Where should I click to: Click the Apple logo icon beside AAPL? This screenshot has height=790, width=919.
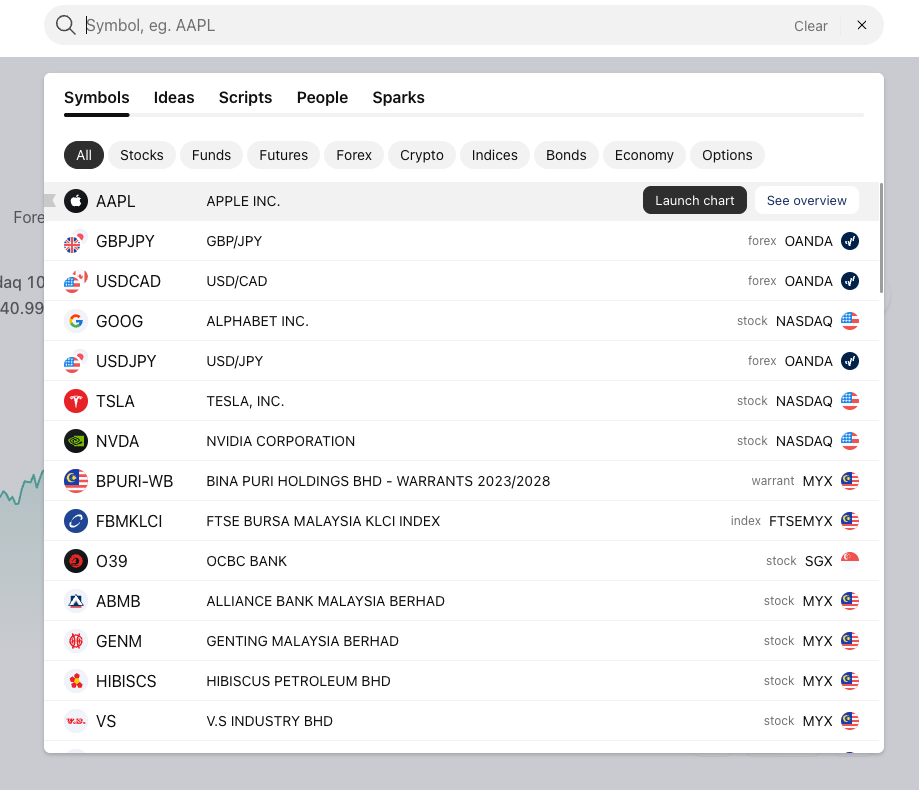[x=76, y=201]
